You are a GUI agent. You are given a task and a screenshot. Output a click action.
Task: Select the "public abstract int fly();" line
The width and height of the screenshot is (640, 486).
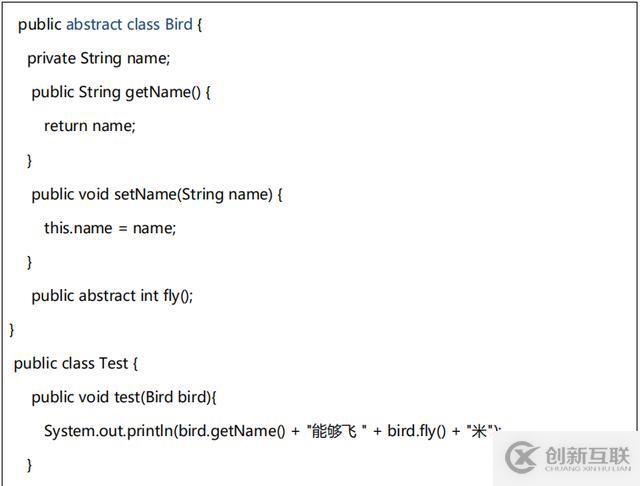(112, 295)
